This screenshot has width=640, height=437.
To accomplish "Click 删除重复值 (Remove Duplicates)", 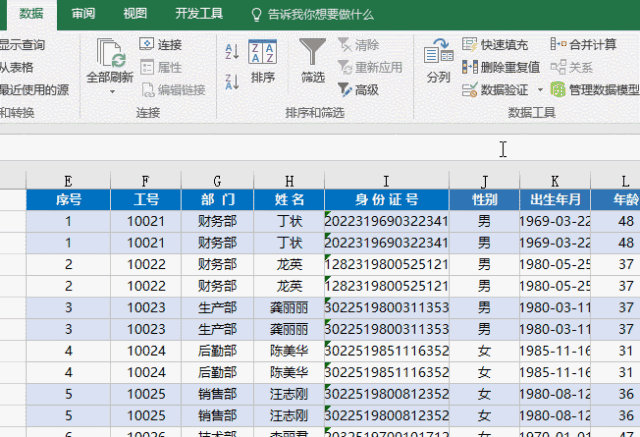I will pyautogui.click(x=501, y=67).
